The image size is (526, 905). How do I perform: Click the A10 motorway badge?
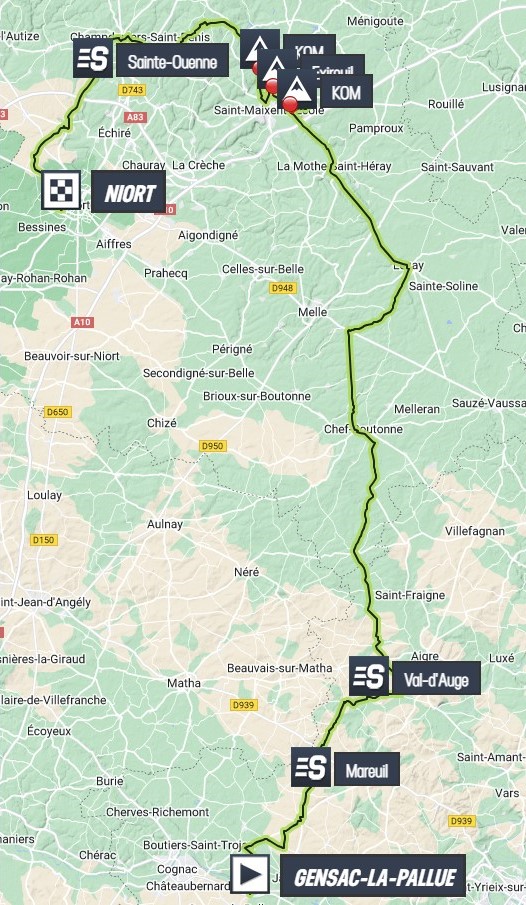83,322
